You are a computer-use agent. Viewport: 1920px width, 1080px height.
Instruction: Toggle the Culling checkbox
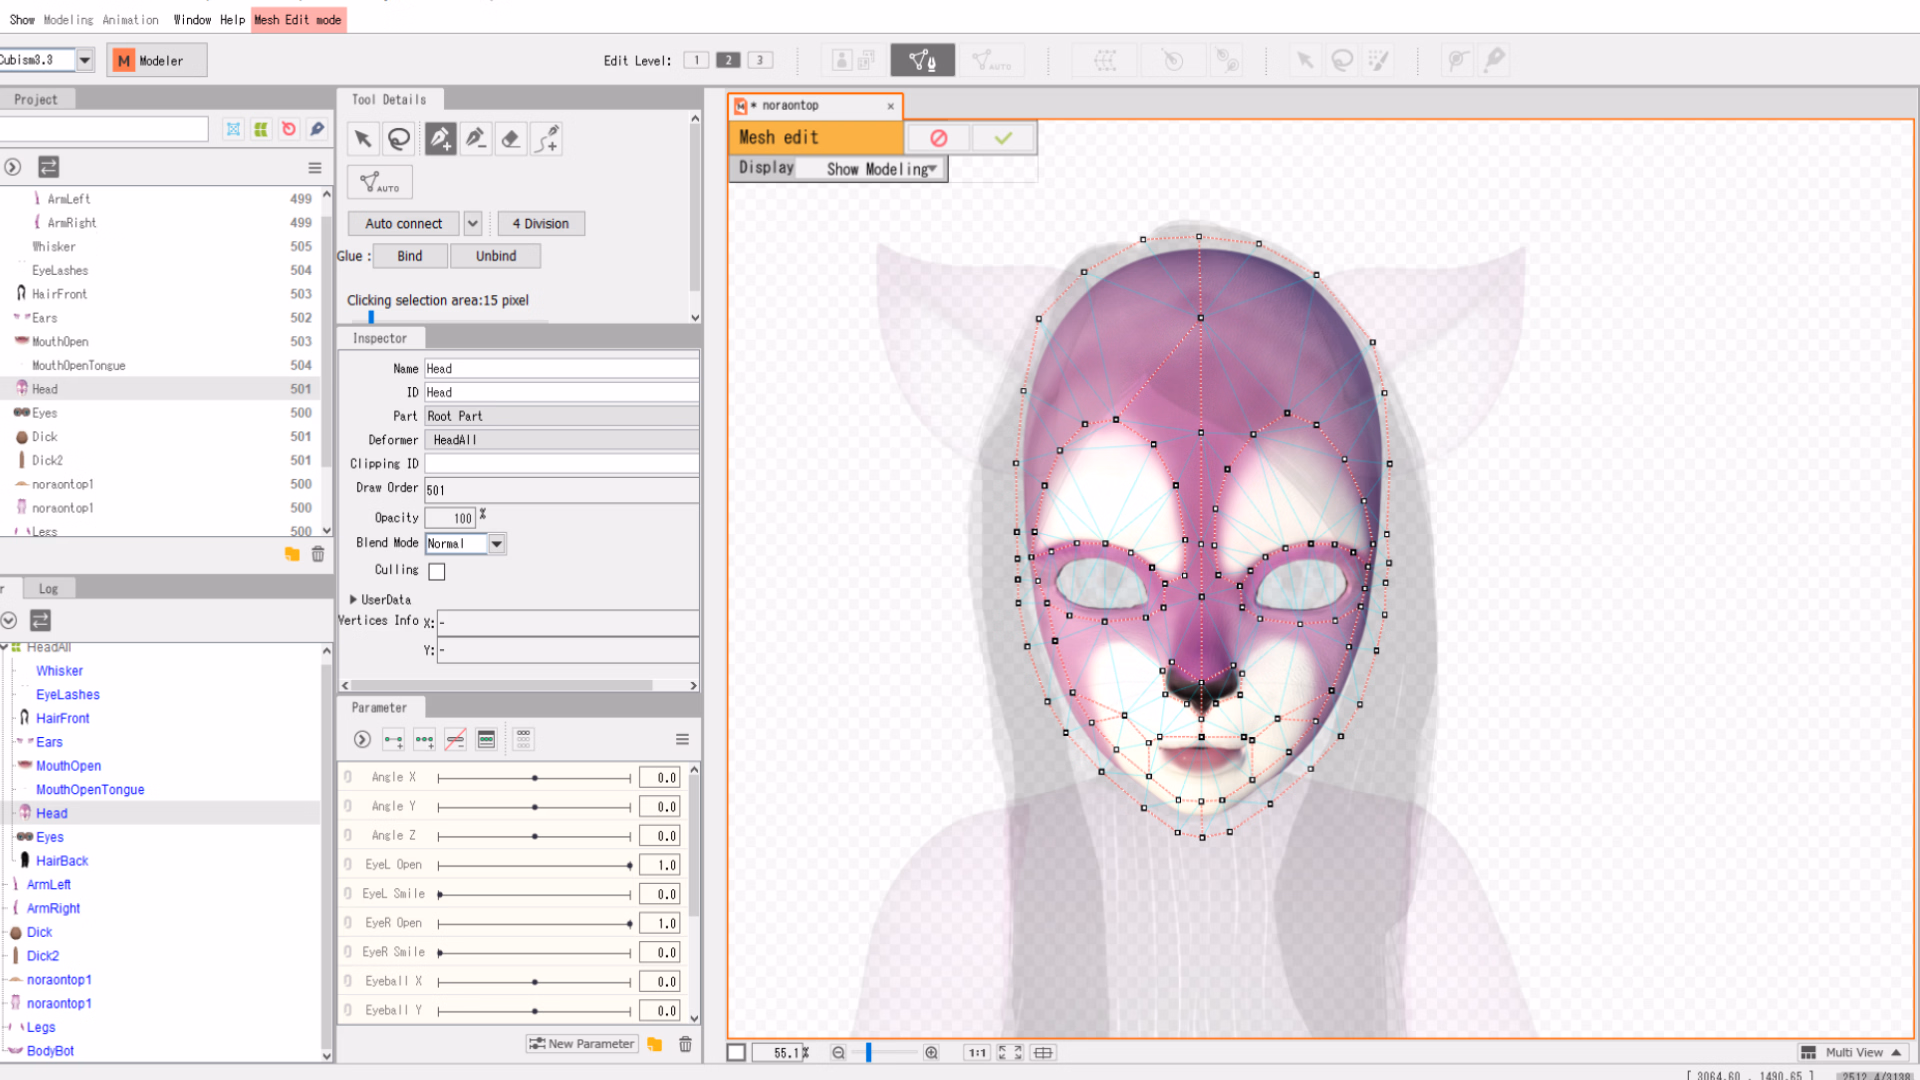coord(437,572)
